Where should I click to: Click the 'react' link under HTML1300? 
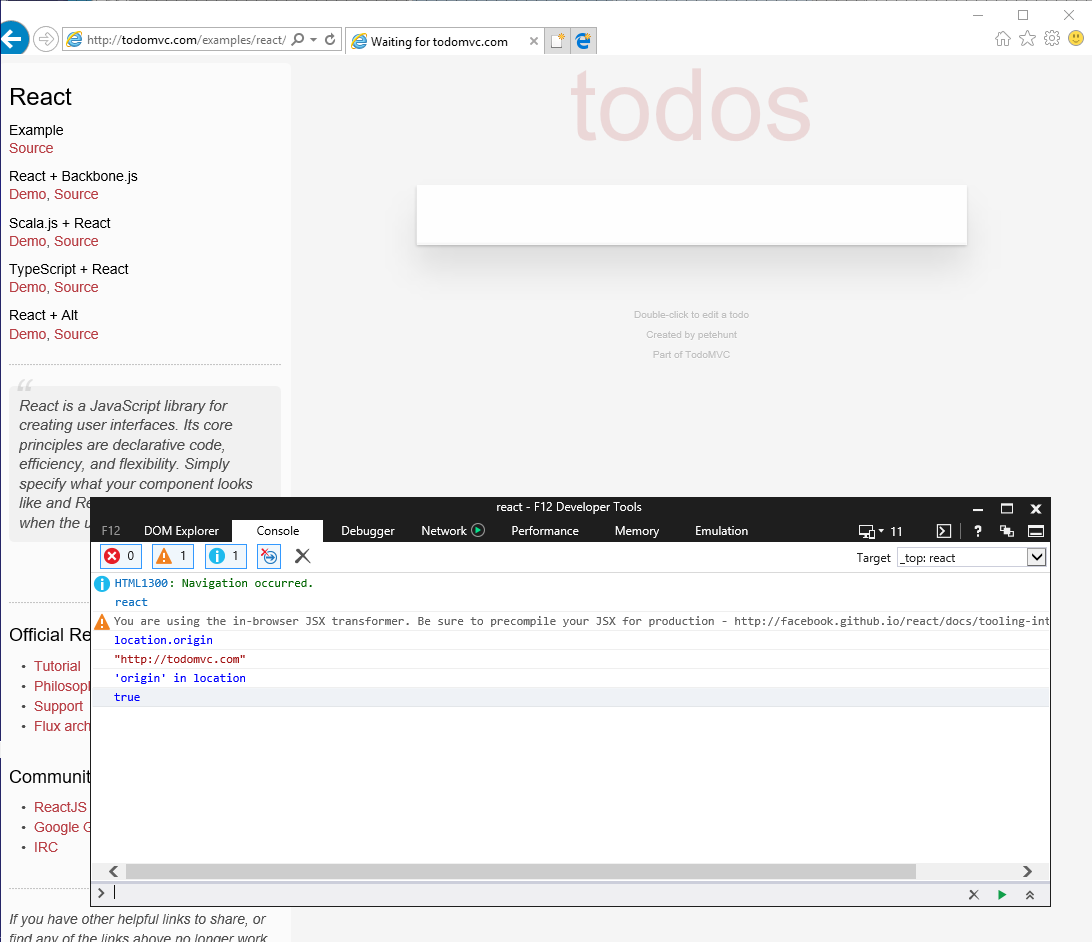(x=131, y=602)
